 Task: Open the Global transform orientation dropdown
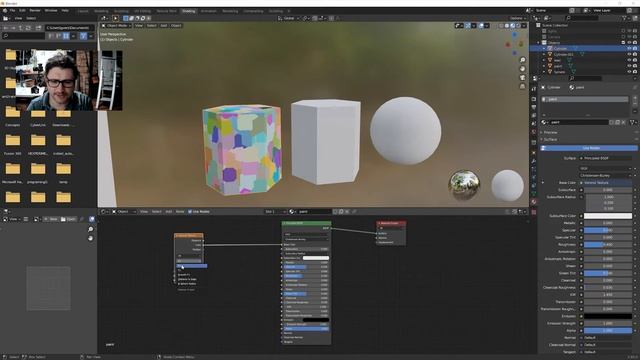coord(288,18)
